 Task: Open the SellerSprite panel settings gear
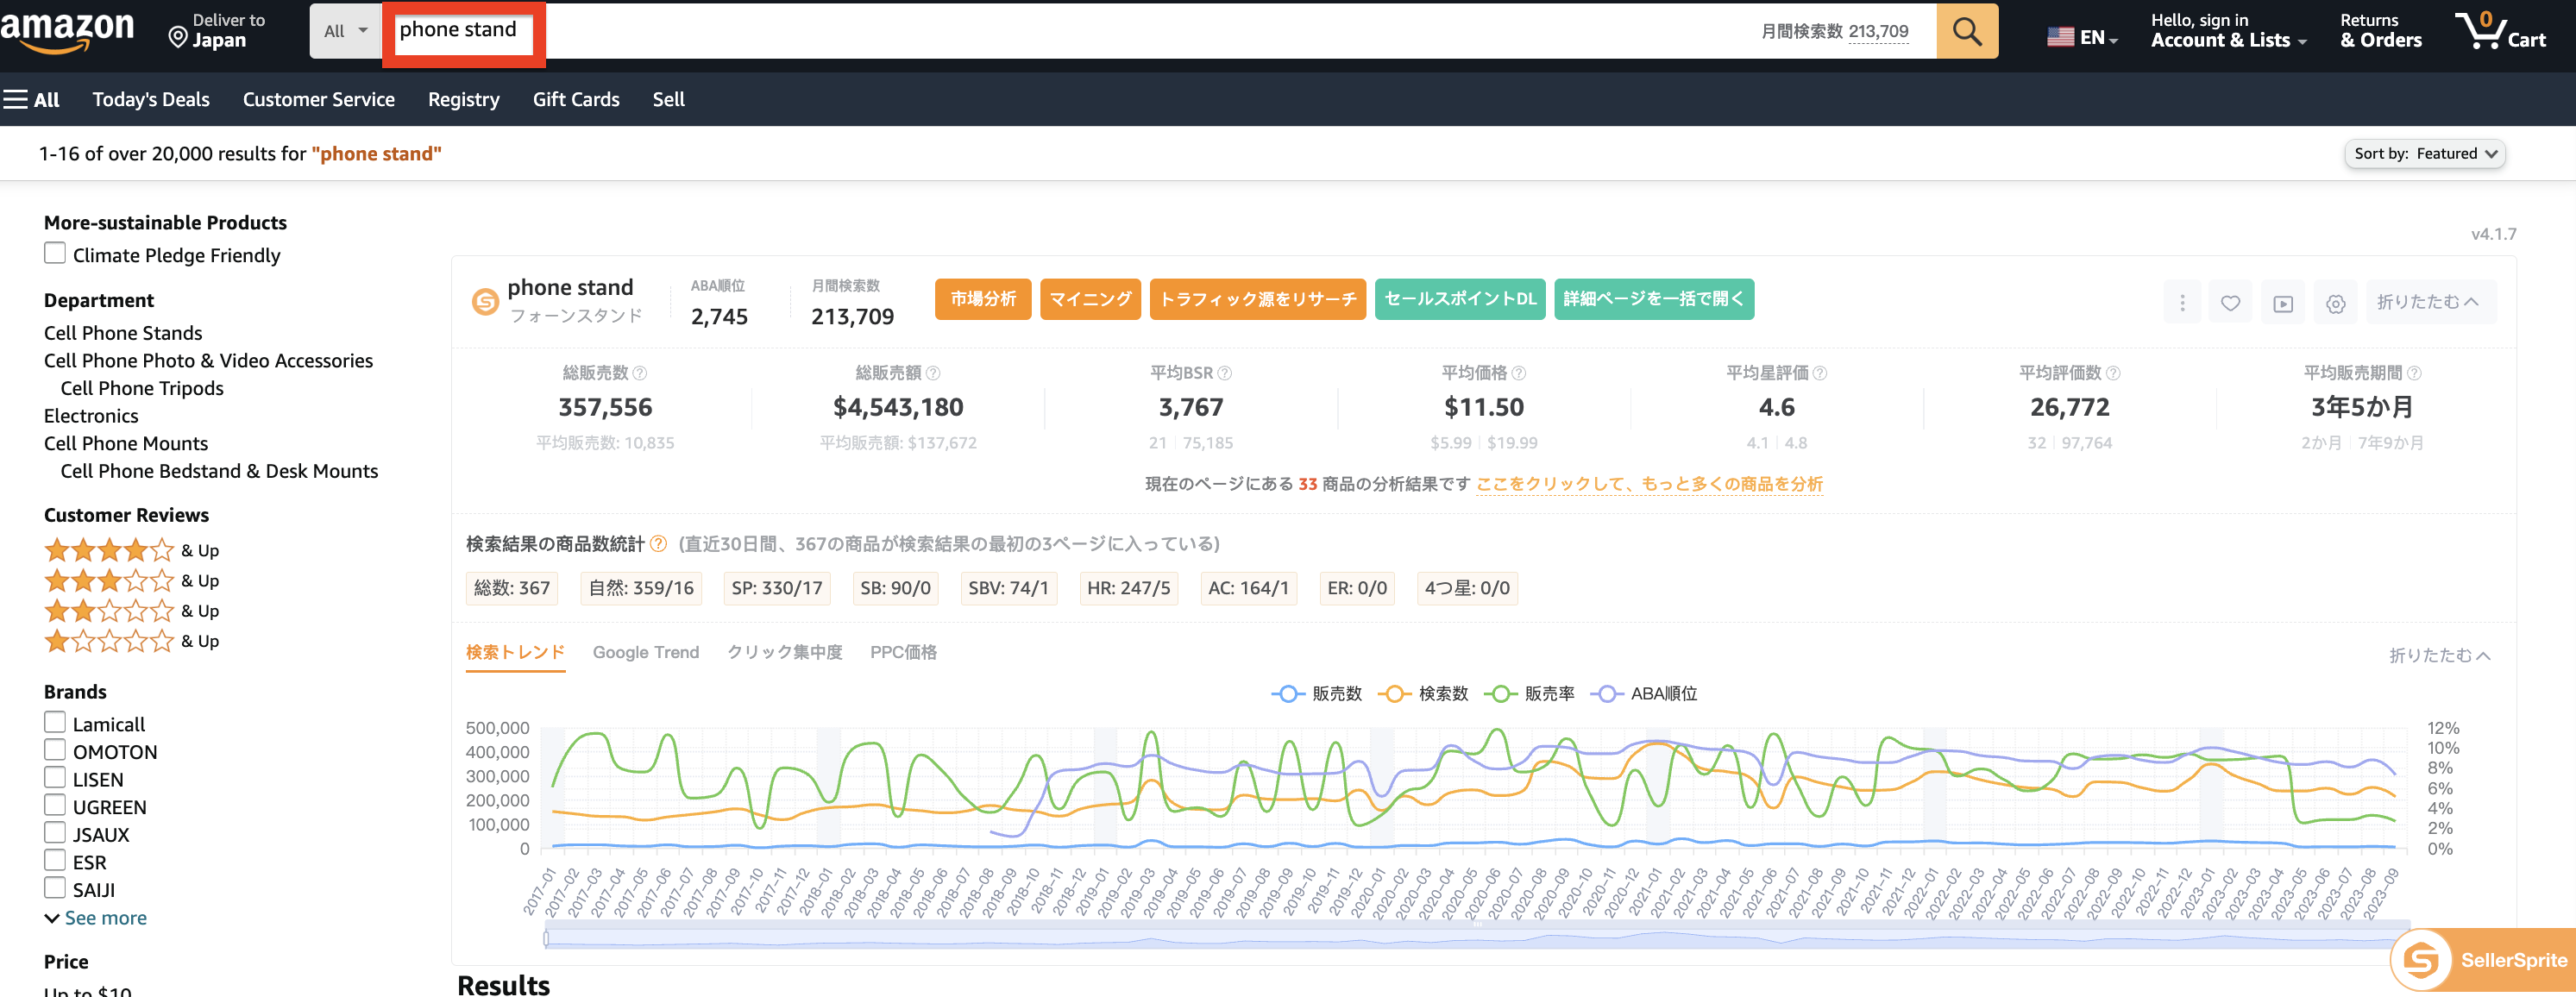click(x=2335, y=303)
